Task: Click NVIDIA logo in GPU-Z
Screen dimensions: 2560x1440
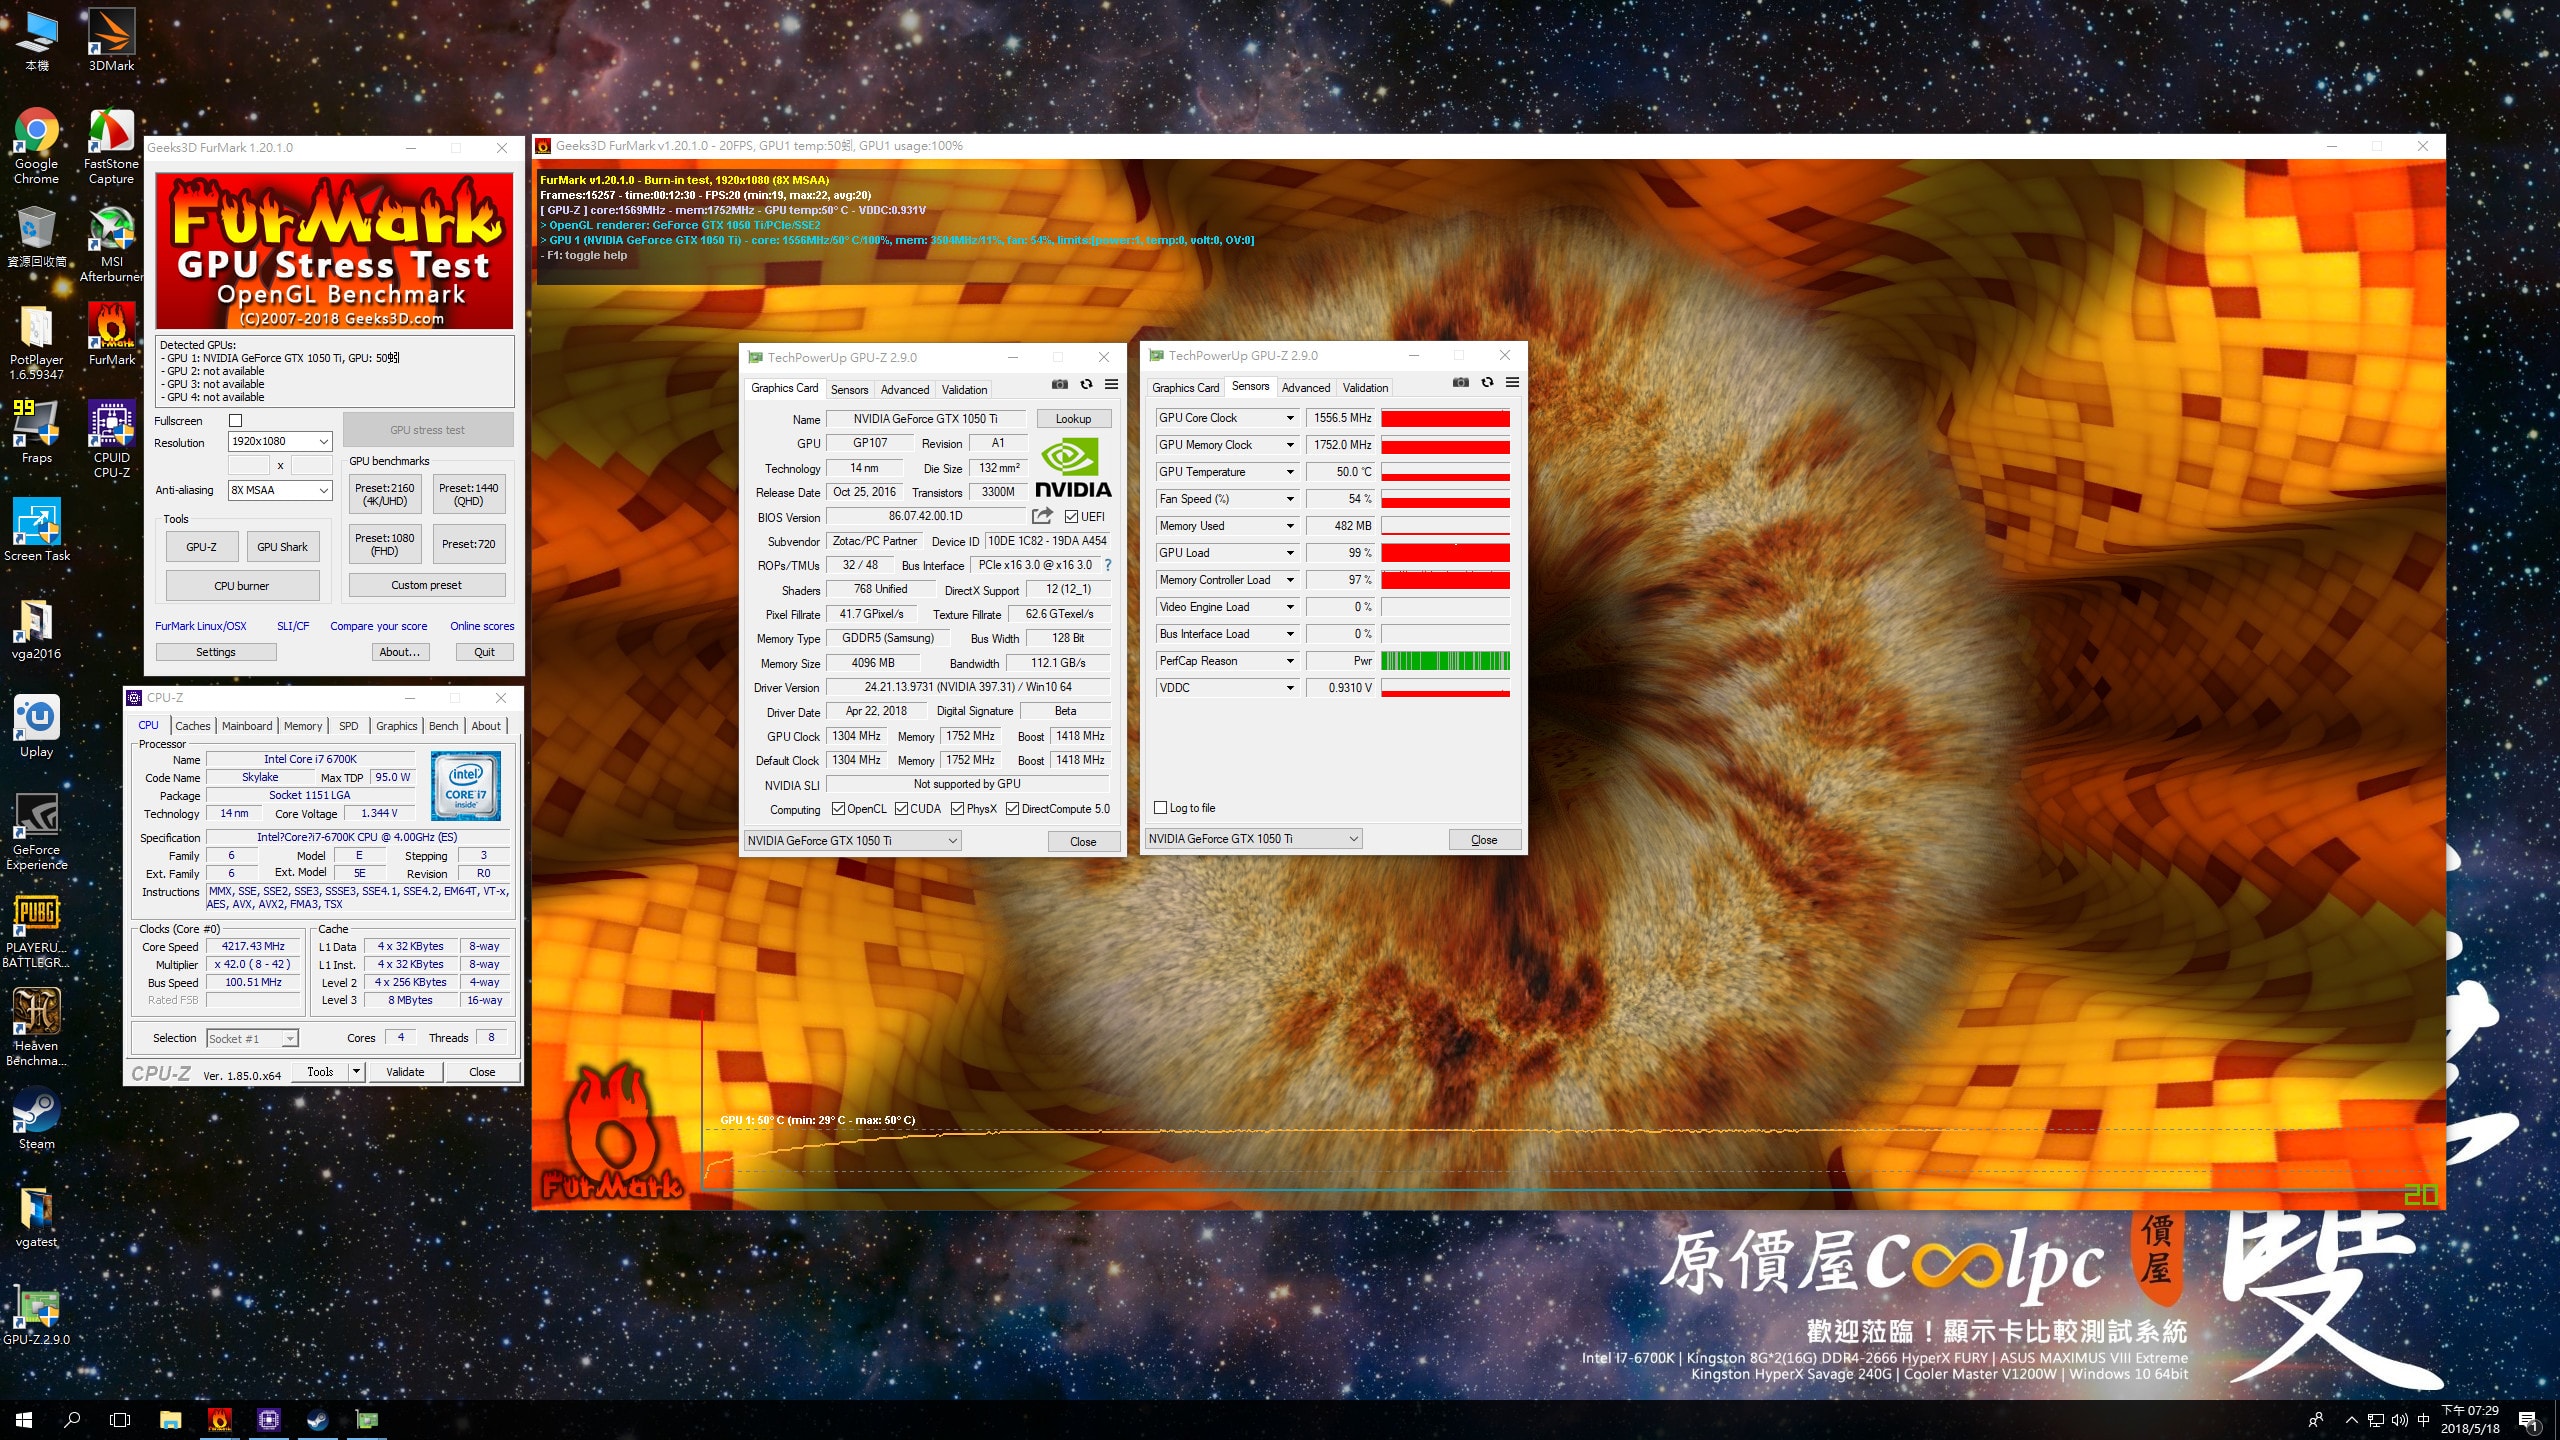Action: coord(1073,468)
